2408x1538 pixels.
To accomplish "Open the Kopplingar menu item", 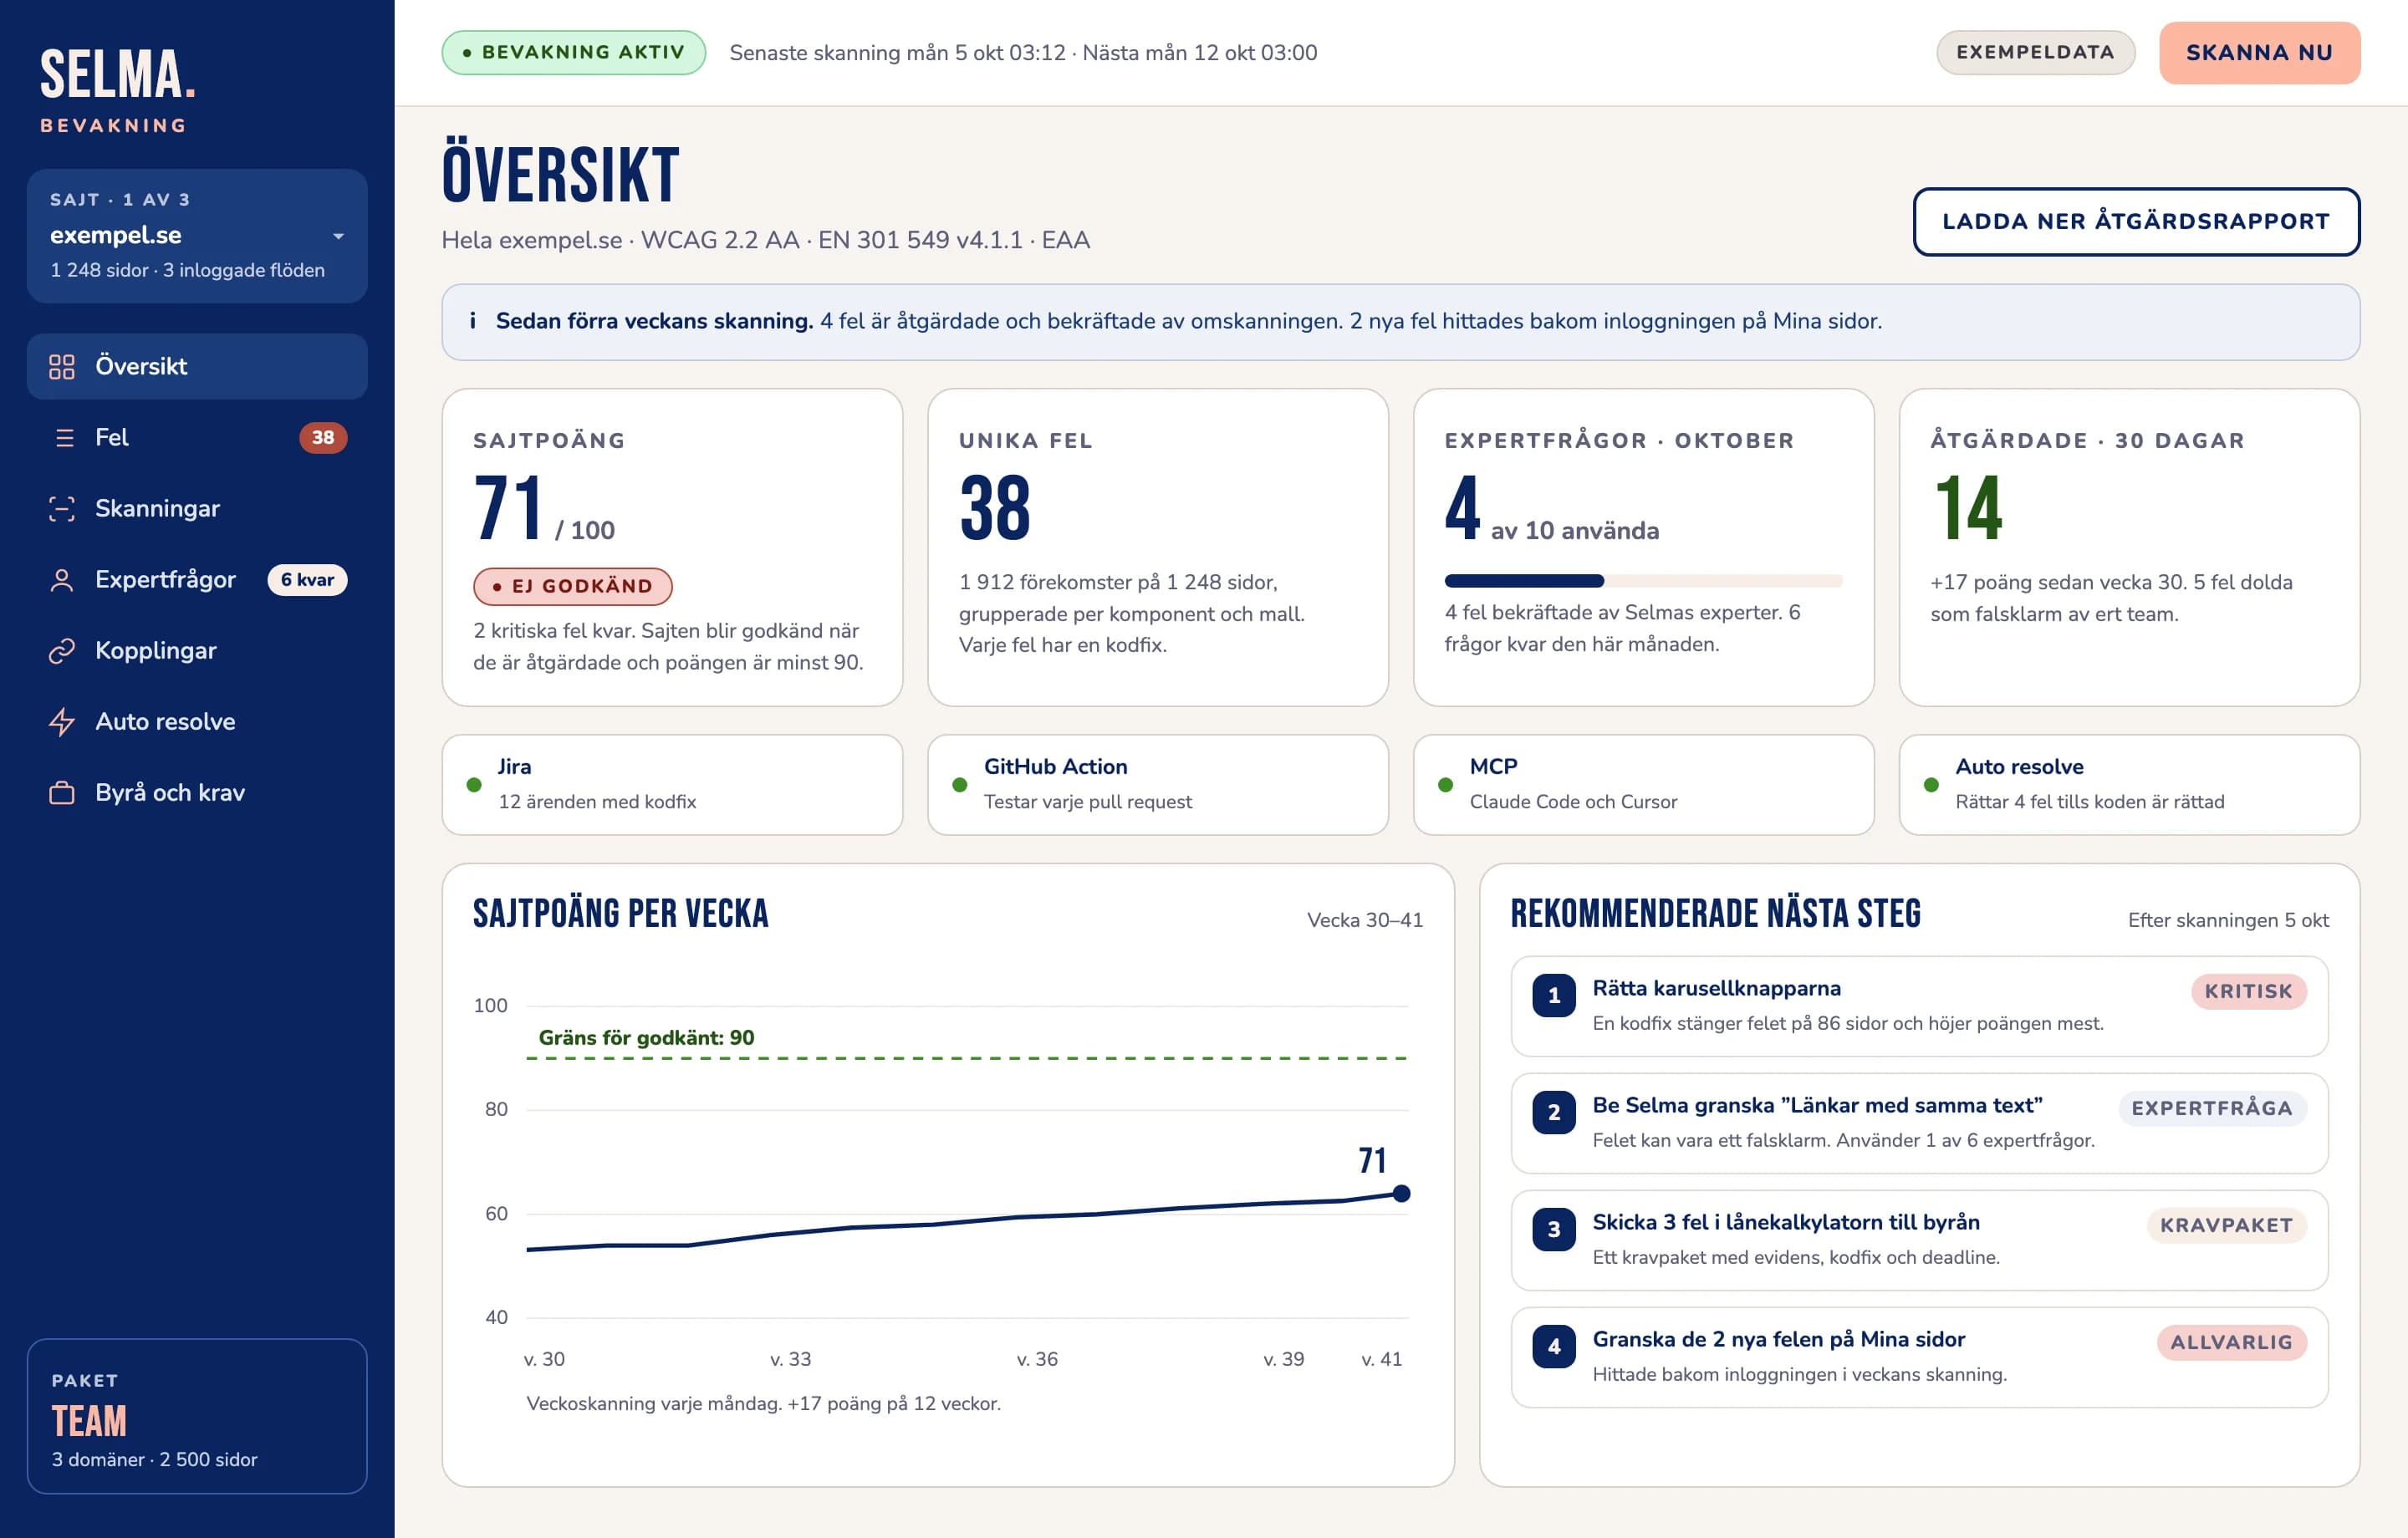I will coord(197,651).
